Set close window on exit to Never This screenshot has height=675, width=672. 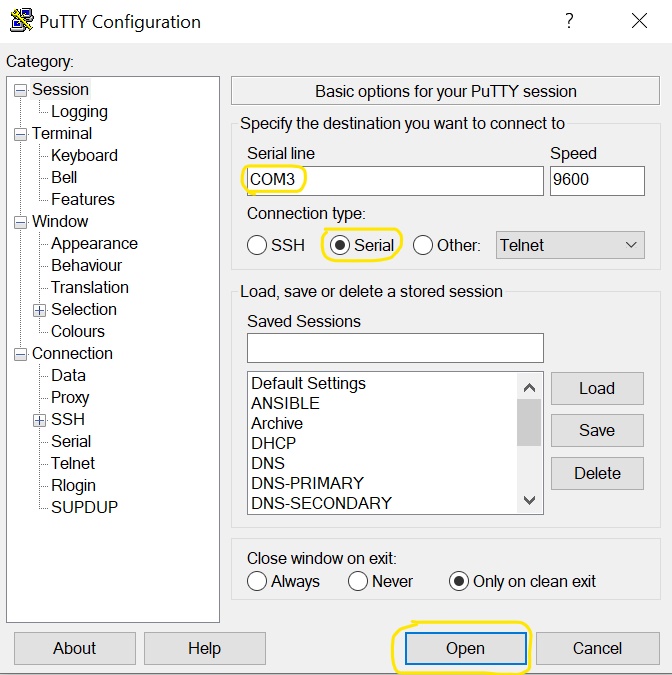(358, 581)
